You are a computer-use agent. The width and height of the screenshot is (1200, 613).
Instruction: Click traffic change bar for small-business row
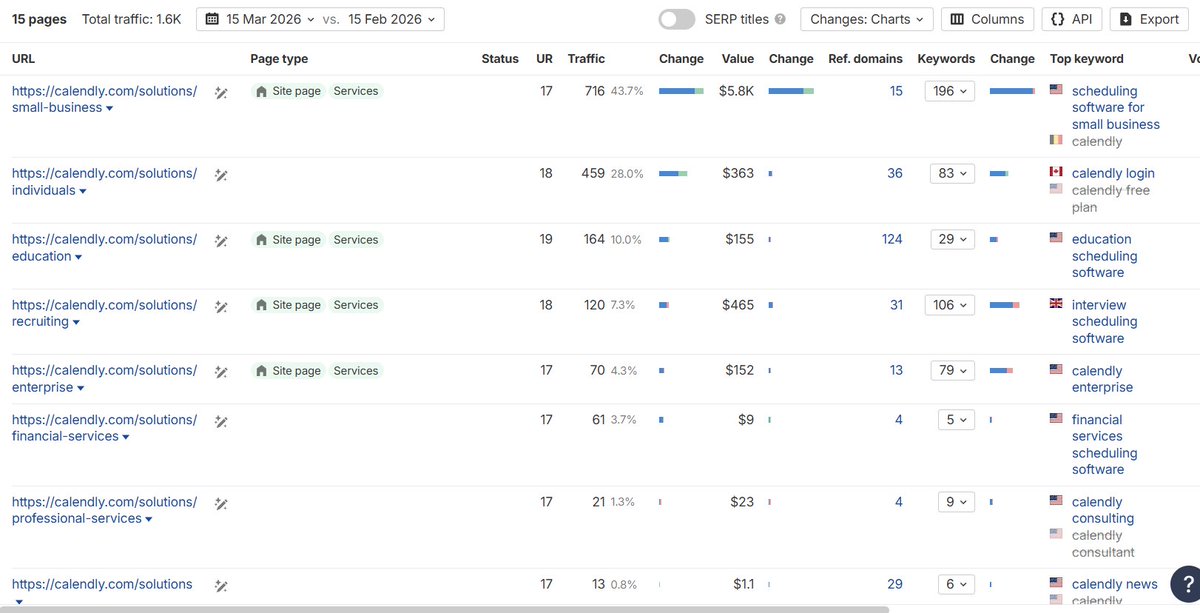tap(681, 91)
